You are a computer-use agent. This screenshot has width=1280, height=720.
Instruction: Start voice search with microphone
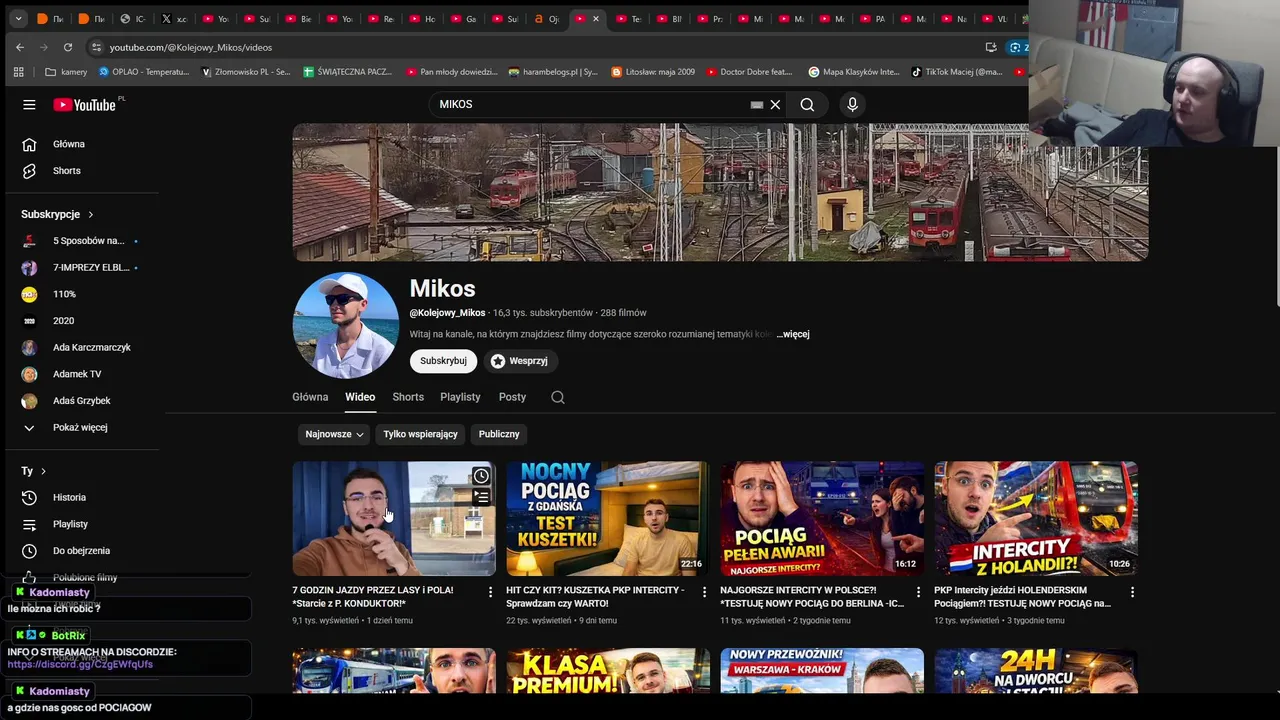point(852,105)
